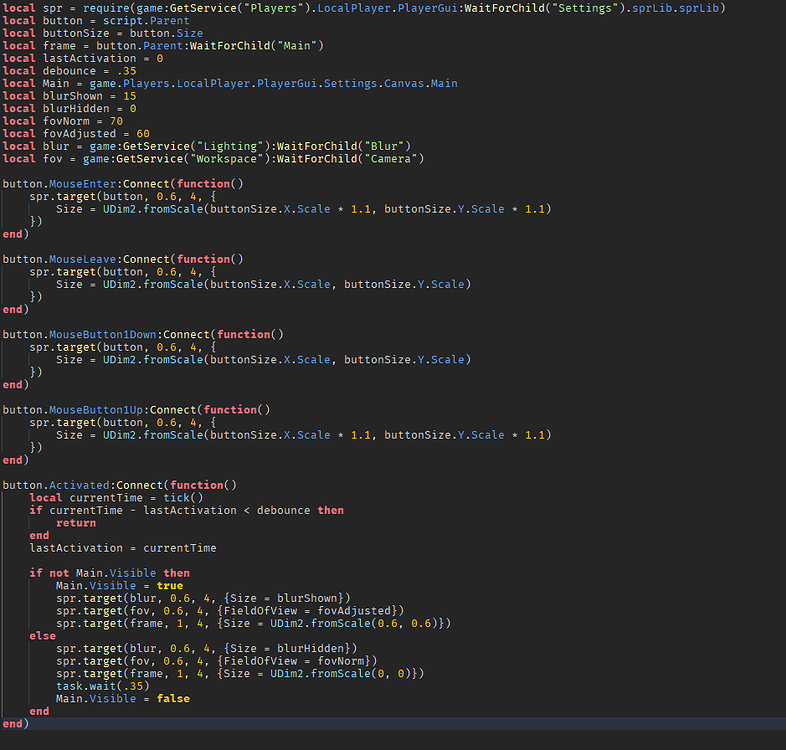Click 'Activated' event name
The height and width of the screenshot is (750, 786).
tap(79, 485)
